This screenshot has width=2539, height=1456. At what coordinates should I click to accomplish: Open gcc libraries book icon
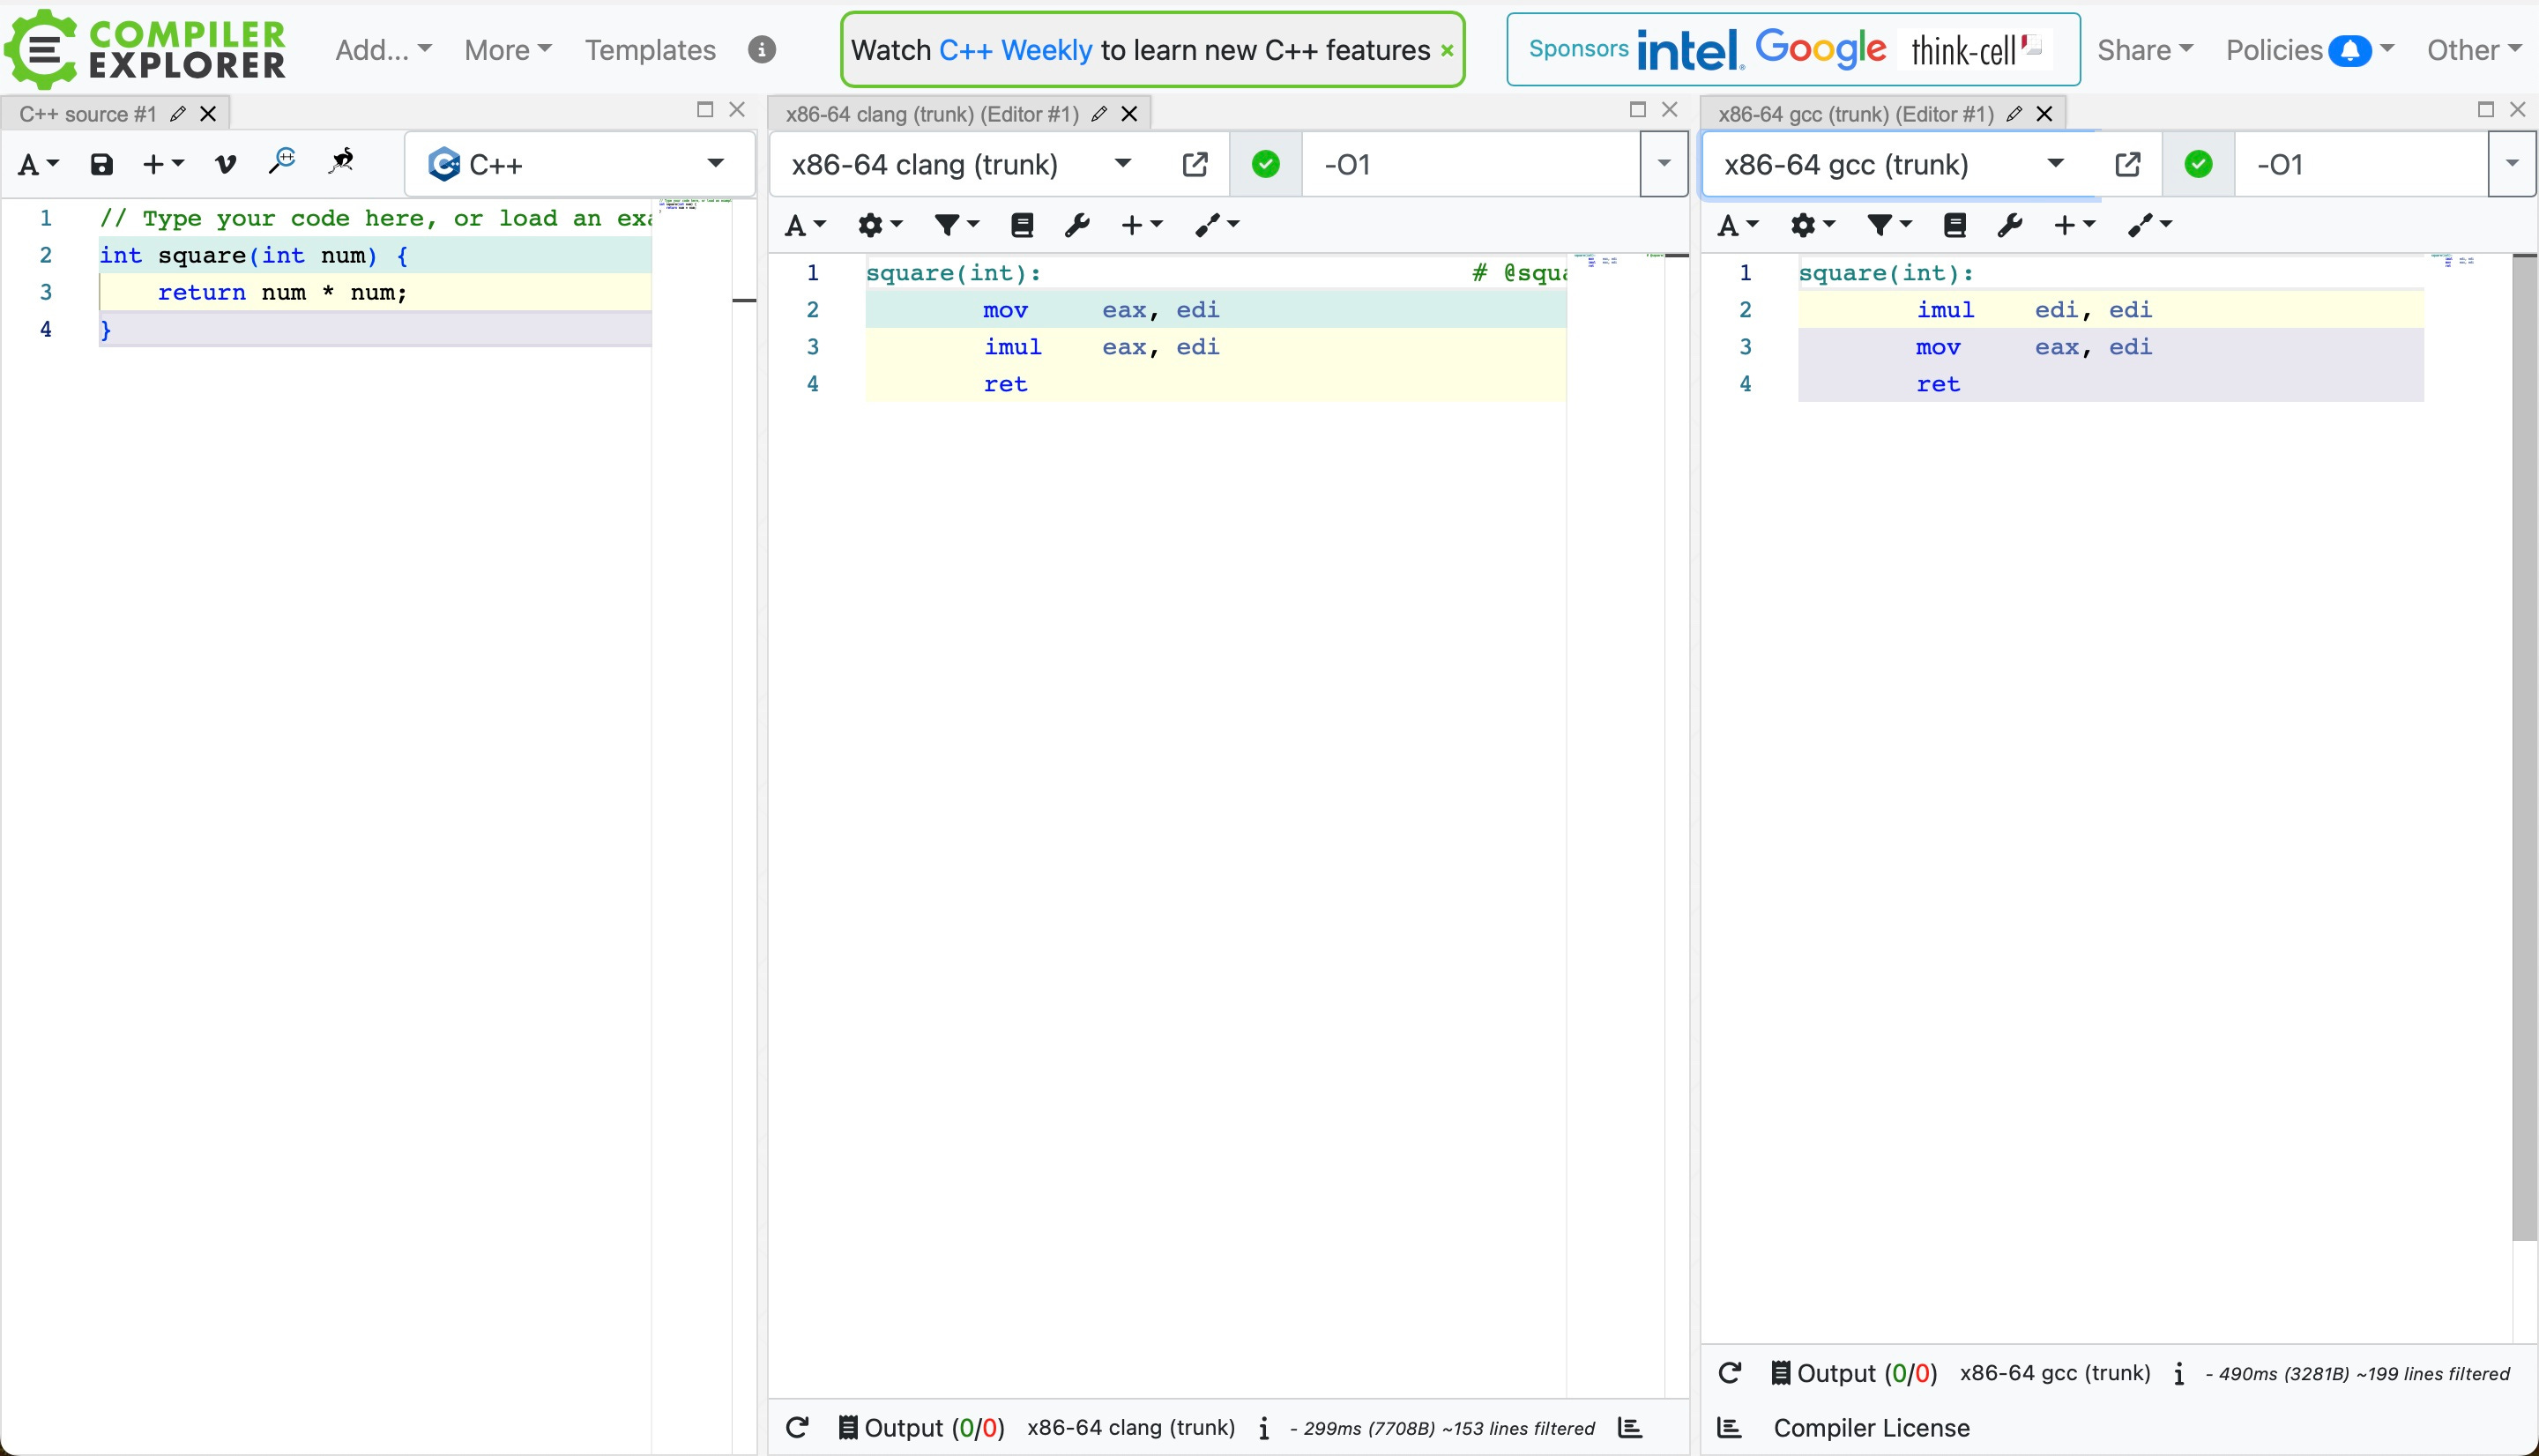pos(1954,225)
